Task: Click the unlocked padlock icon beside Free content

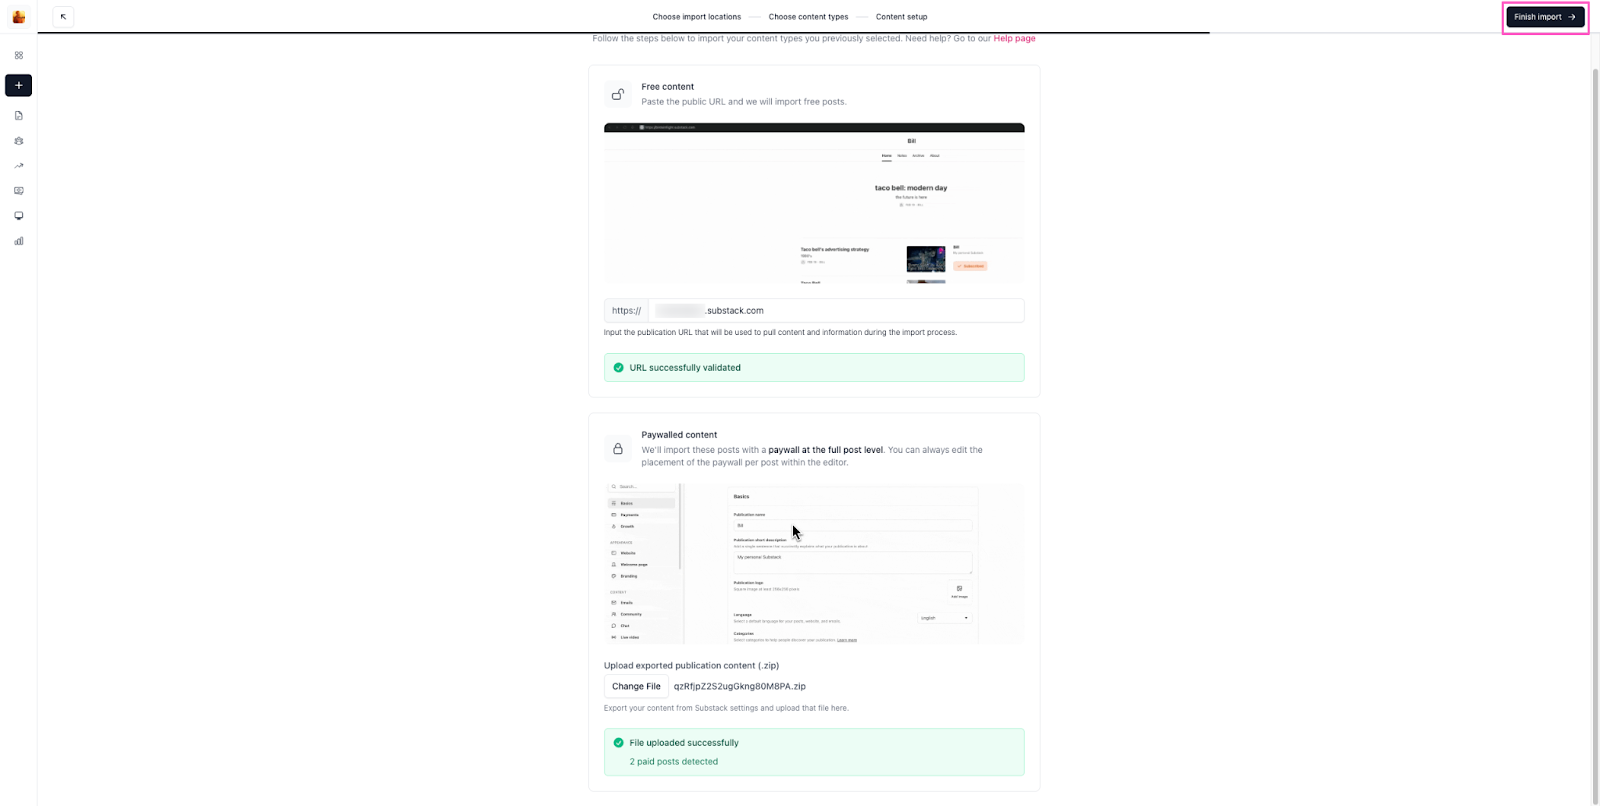Action: 618,94
